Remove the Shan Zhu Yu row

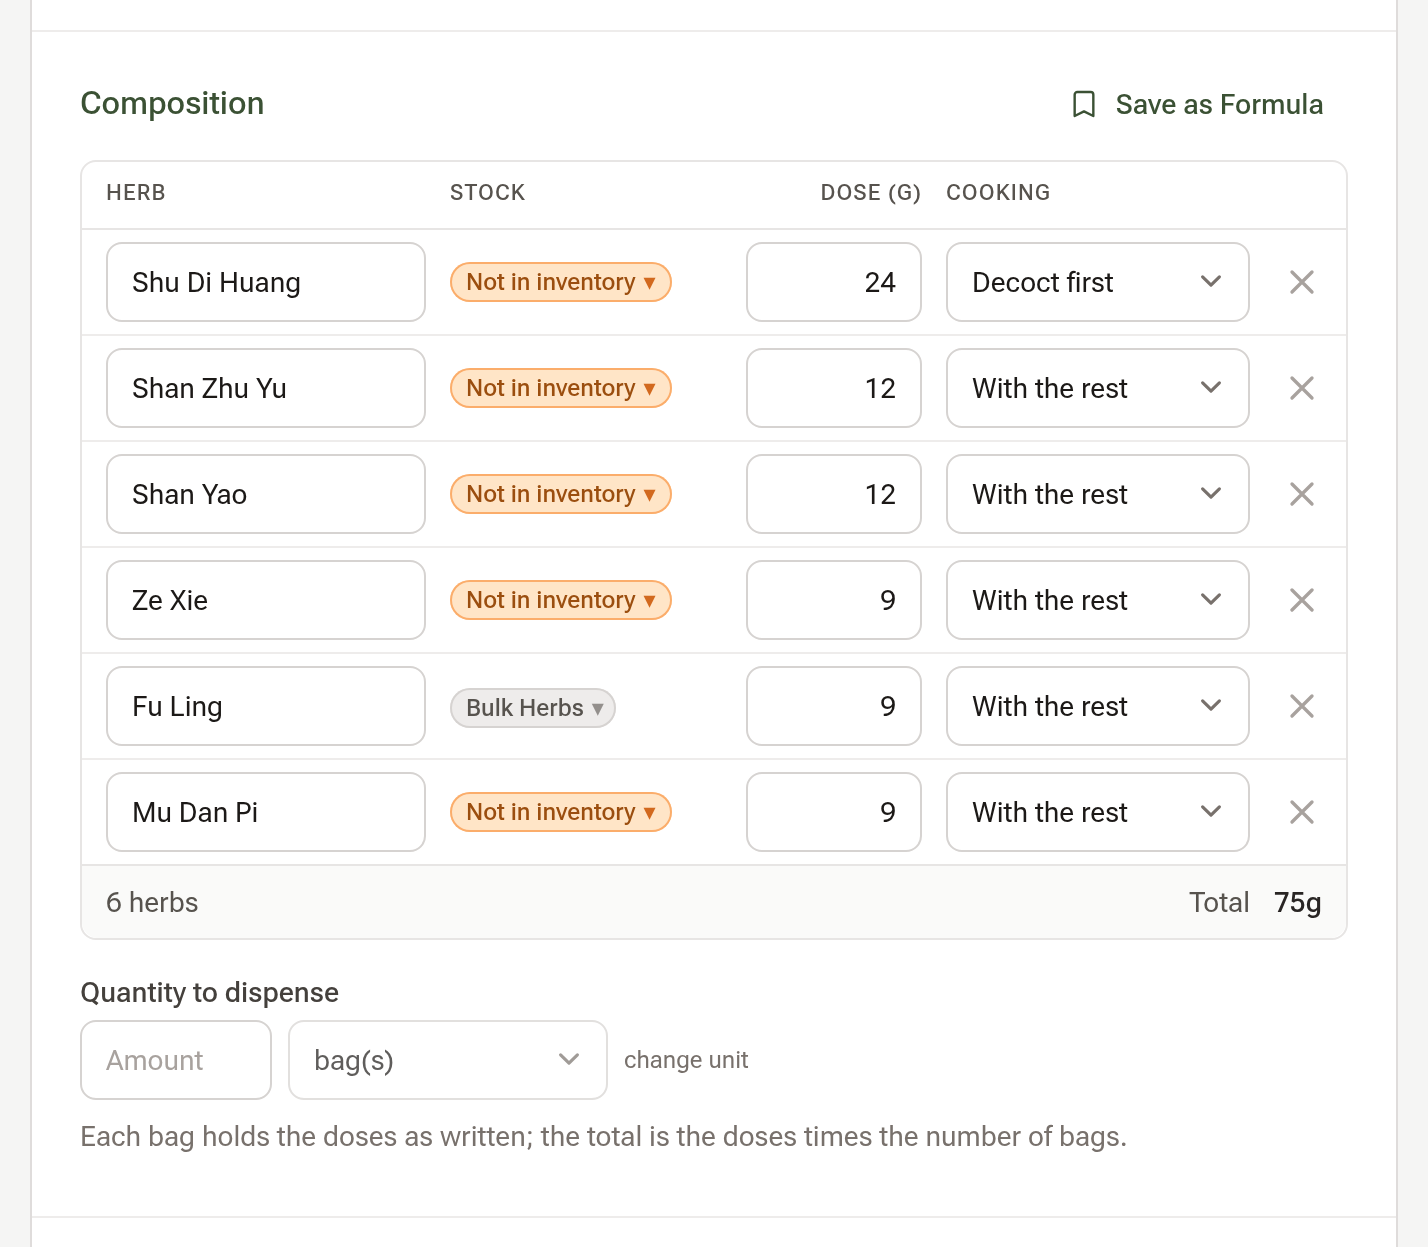pos(1302,388)
